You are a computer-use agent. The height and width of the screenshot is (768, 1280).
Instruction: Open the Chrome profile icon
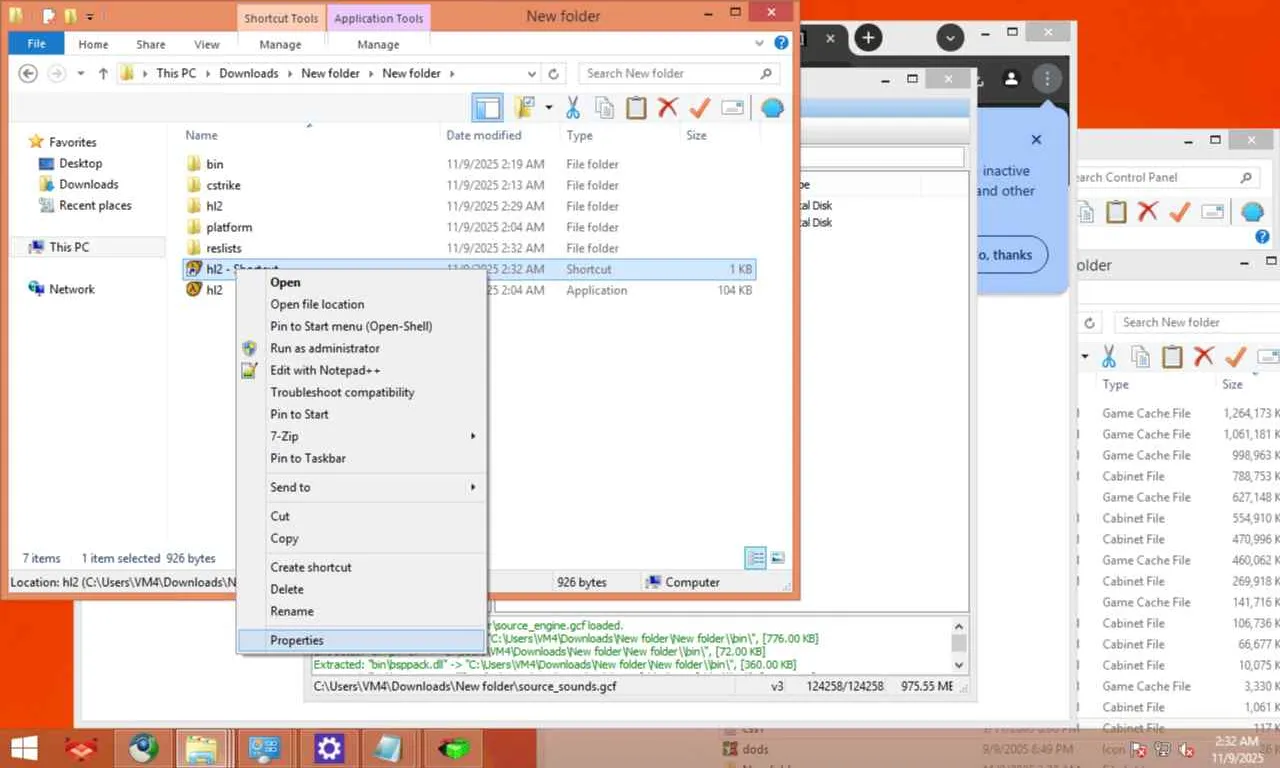1011,78
